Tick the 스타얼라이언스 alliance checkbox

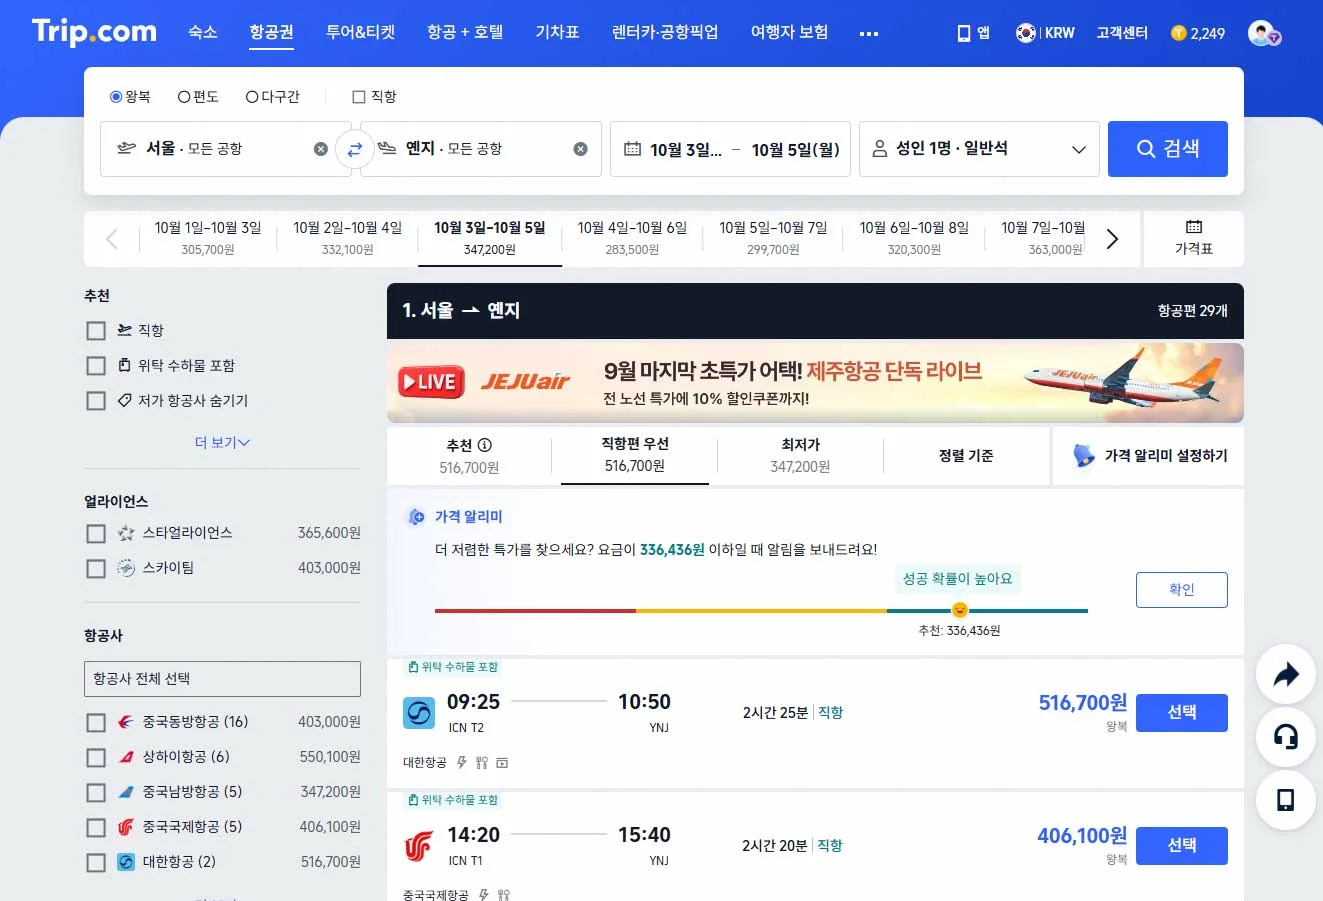pos(96,534)
